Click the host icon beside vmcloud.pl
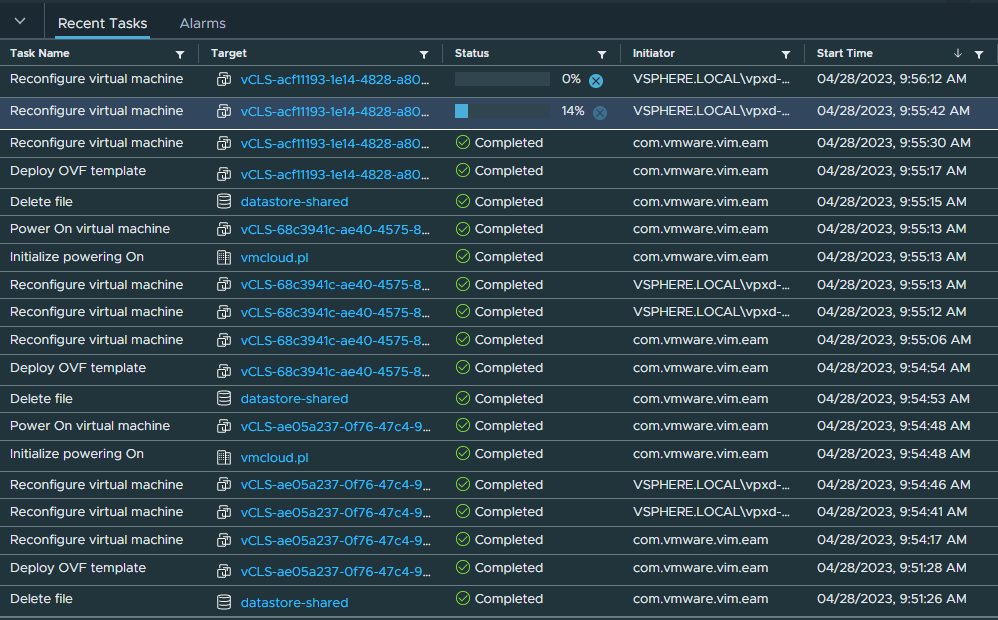Viewport: 998px width, 620px height. click(222, 258)
